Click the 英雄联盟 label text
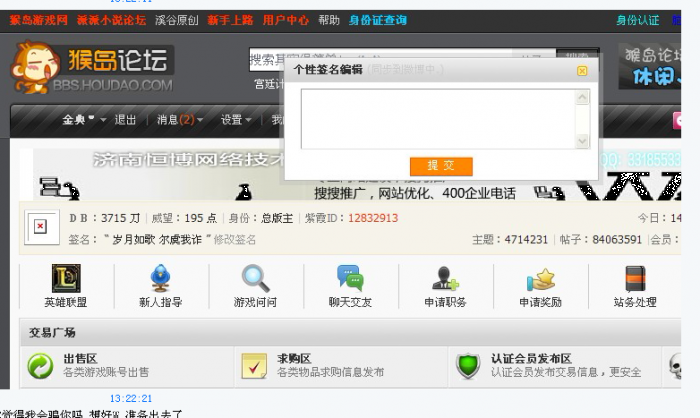The width and height of the screenshot is (700, 418). 66,302
